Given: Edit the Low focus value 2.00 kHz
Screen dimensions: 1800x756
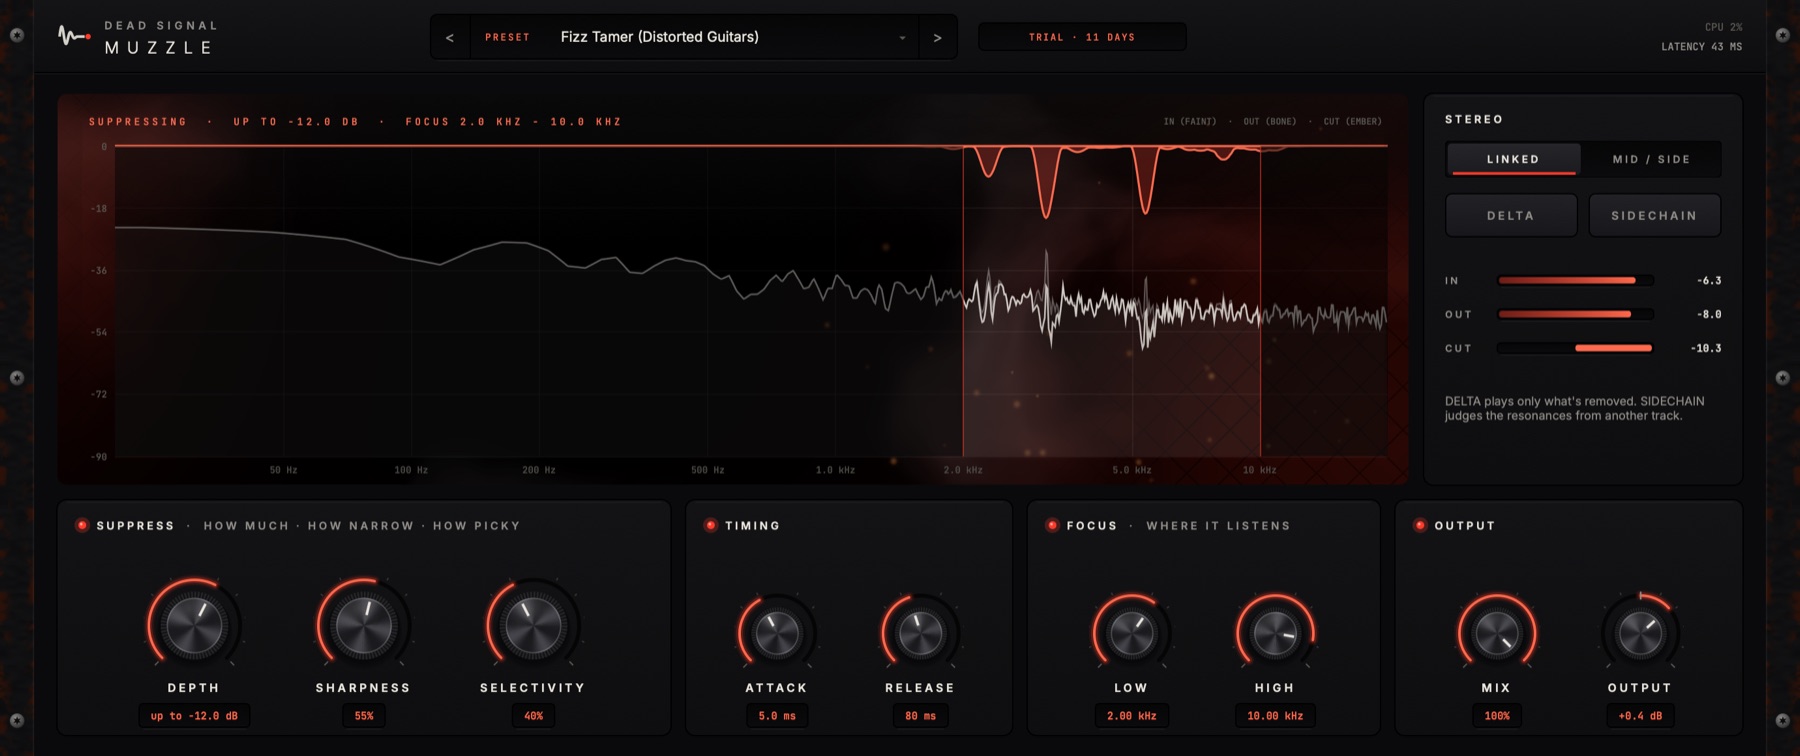Looking at the screenshot, I should (x=1131, y=716).
